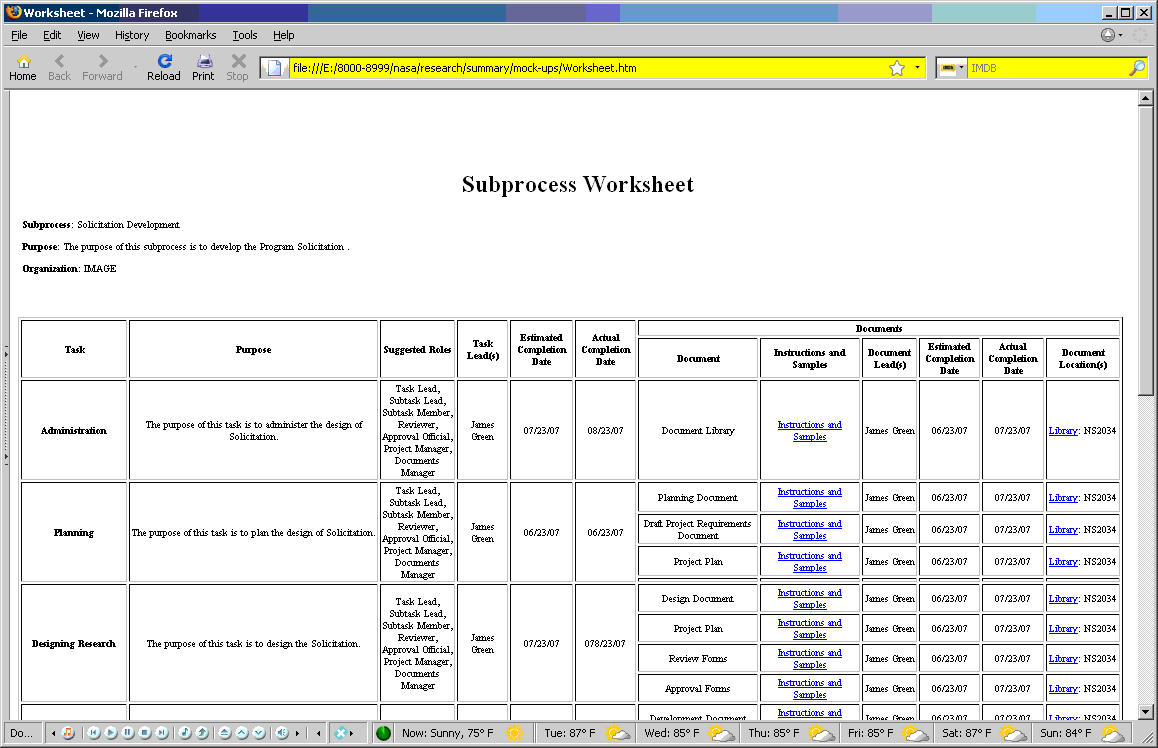The image size is (1158, 748).
Task: Open the Library link in Review Forms row
Action: pyautogui.click(x=1063, y=659)
